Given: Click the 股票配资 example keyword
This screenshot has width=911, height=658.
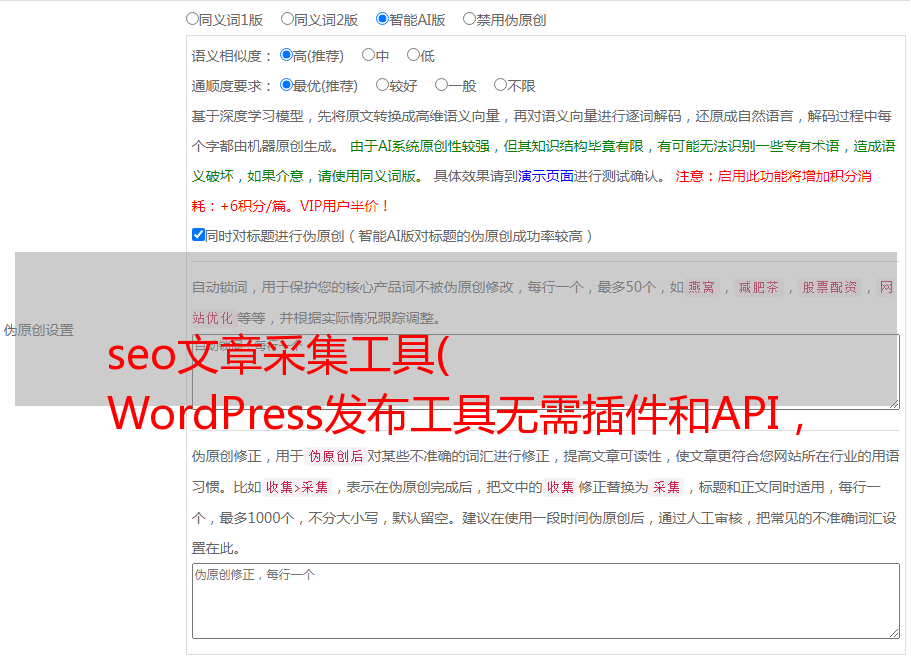Looking at the screenshot, I should 829,287.
